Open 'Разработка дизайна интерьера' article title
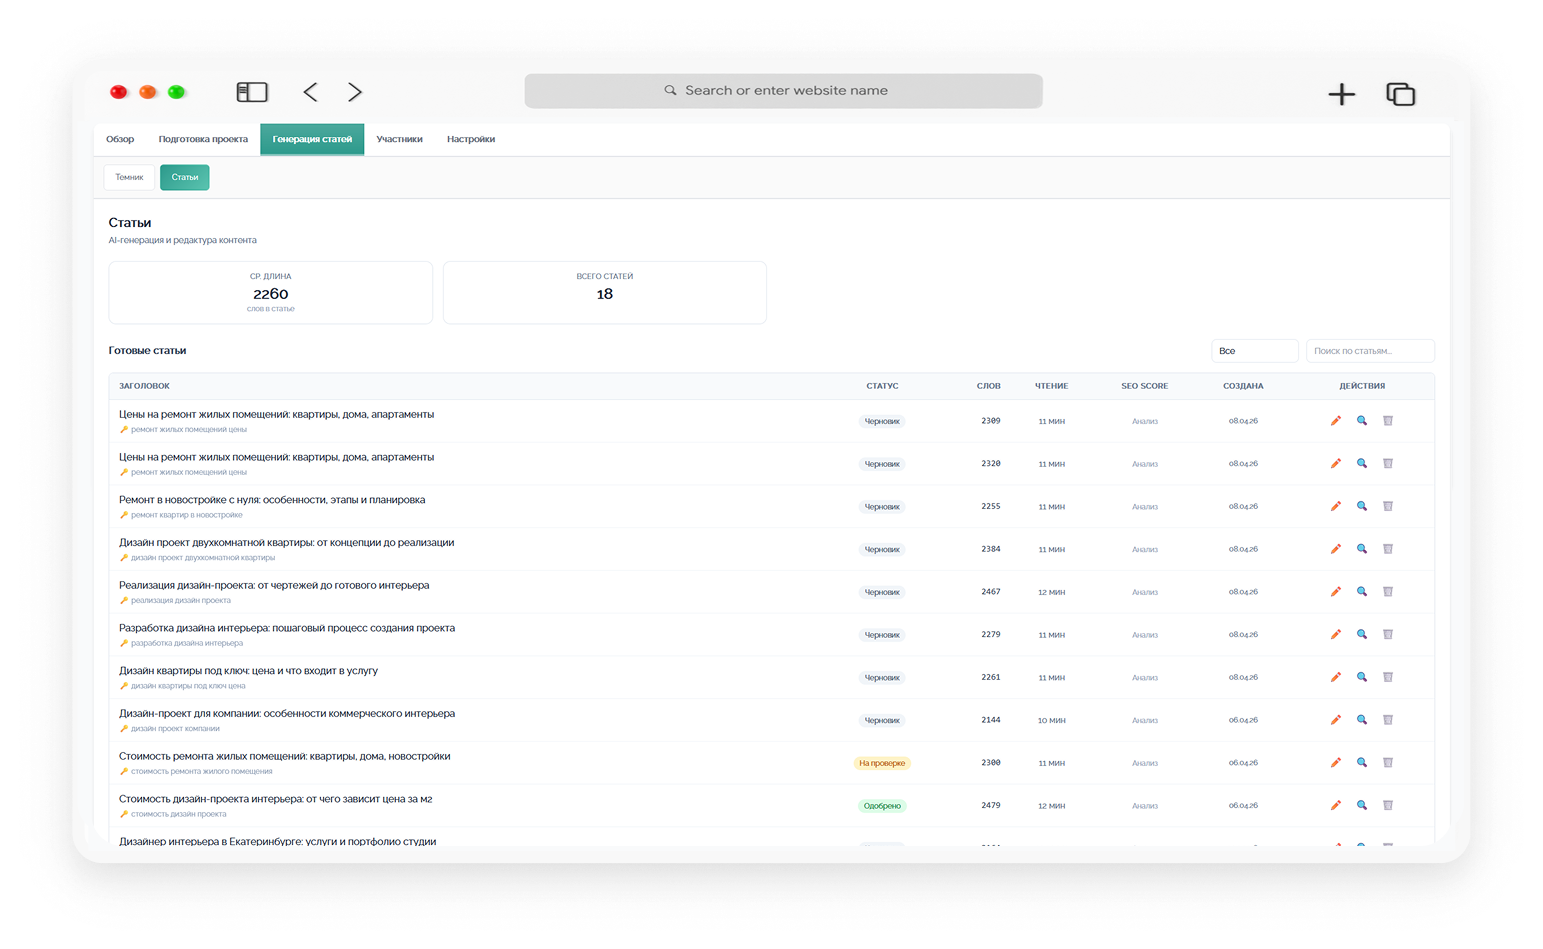This screenshot has width=1543, height=949. pos(287,628)
